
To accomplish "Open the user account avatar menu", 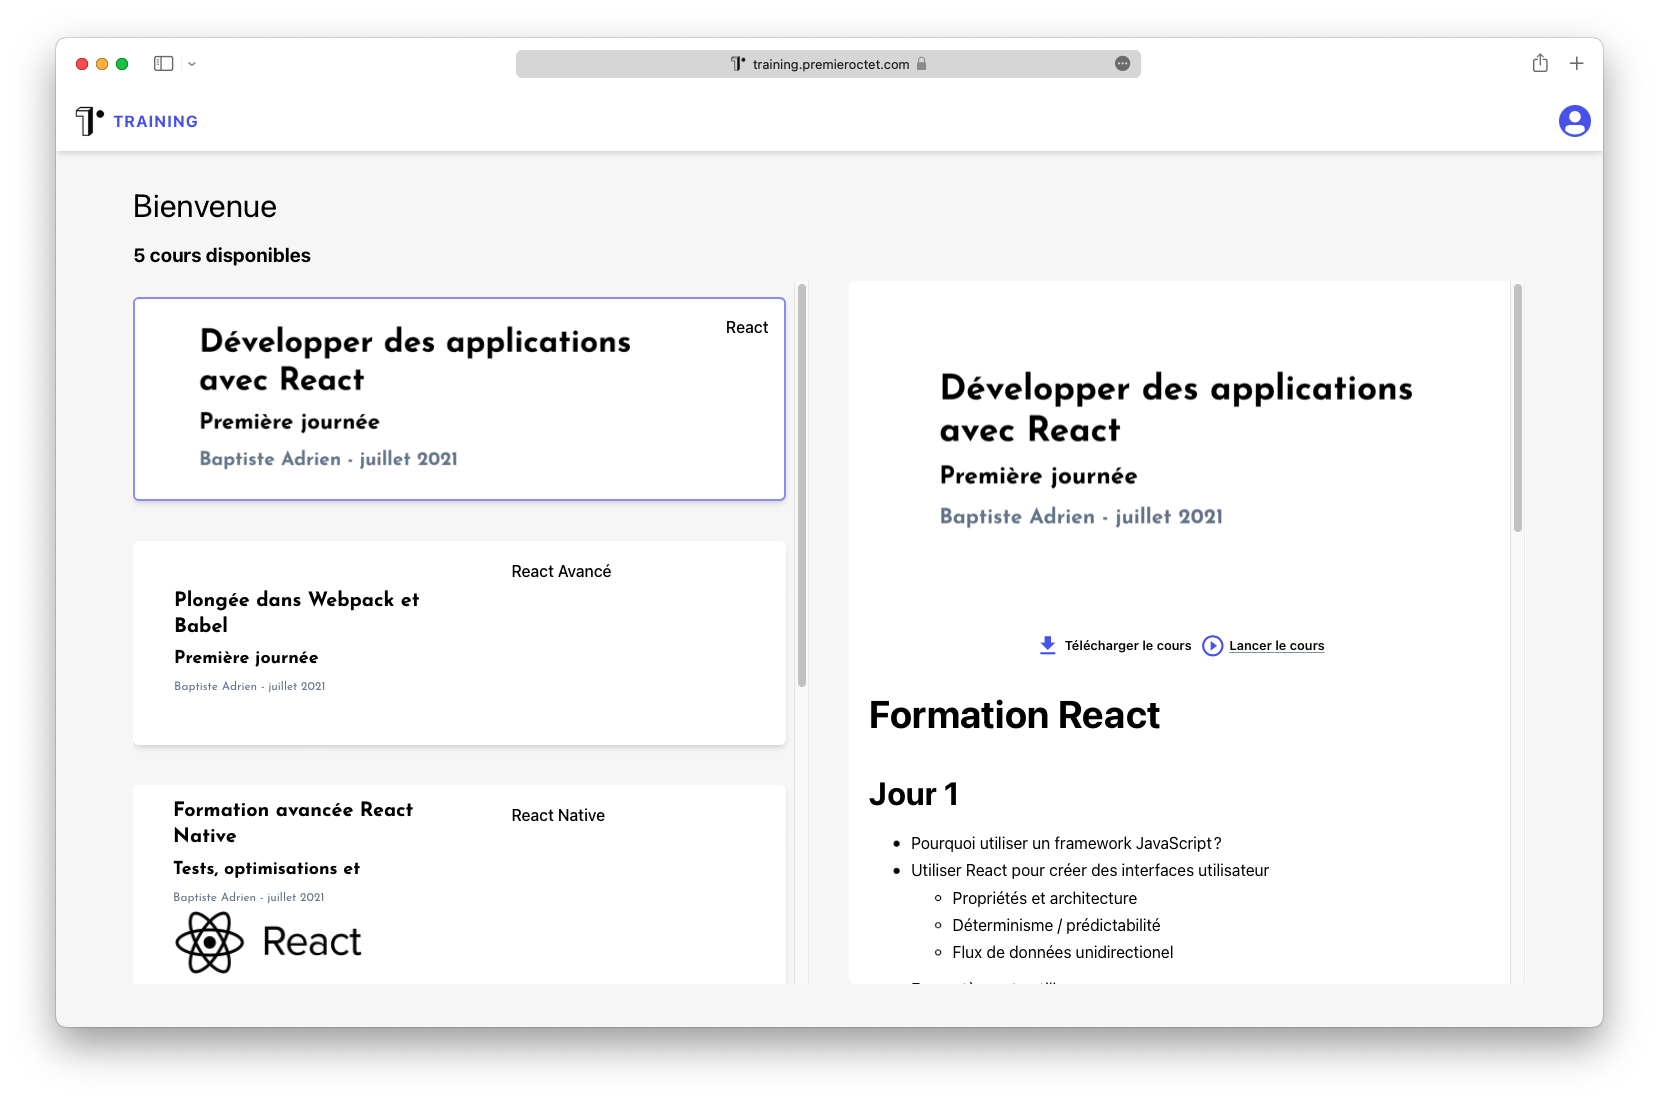I will tap(1574, 121).
